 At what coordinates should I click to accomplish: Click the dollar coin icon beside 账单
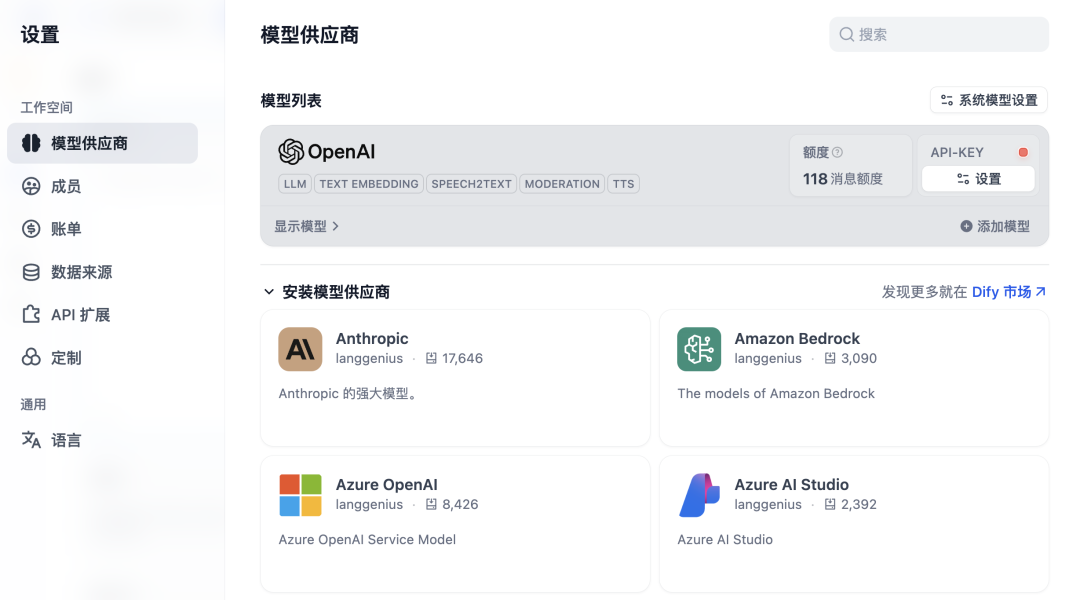[x=31, y=229]
